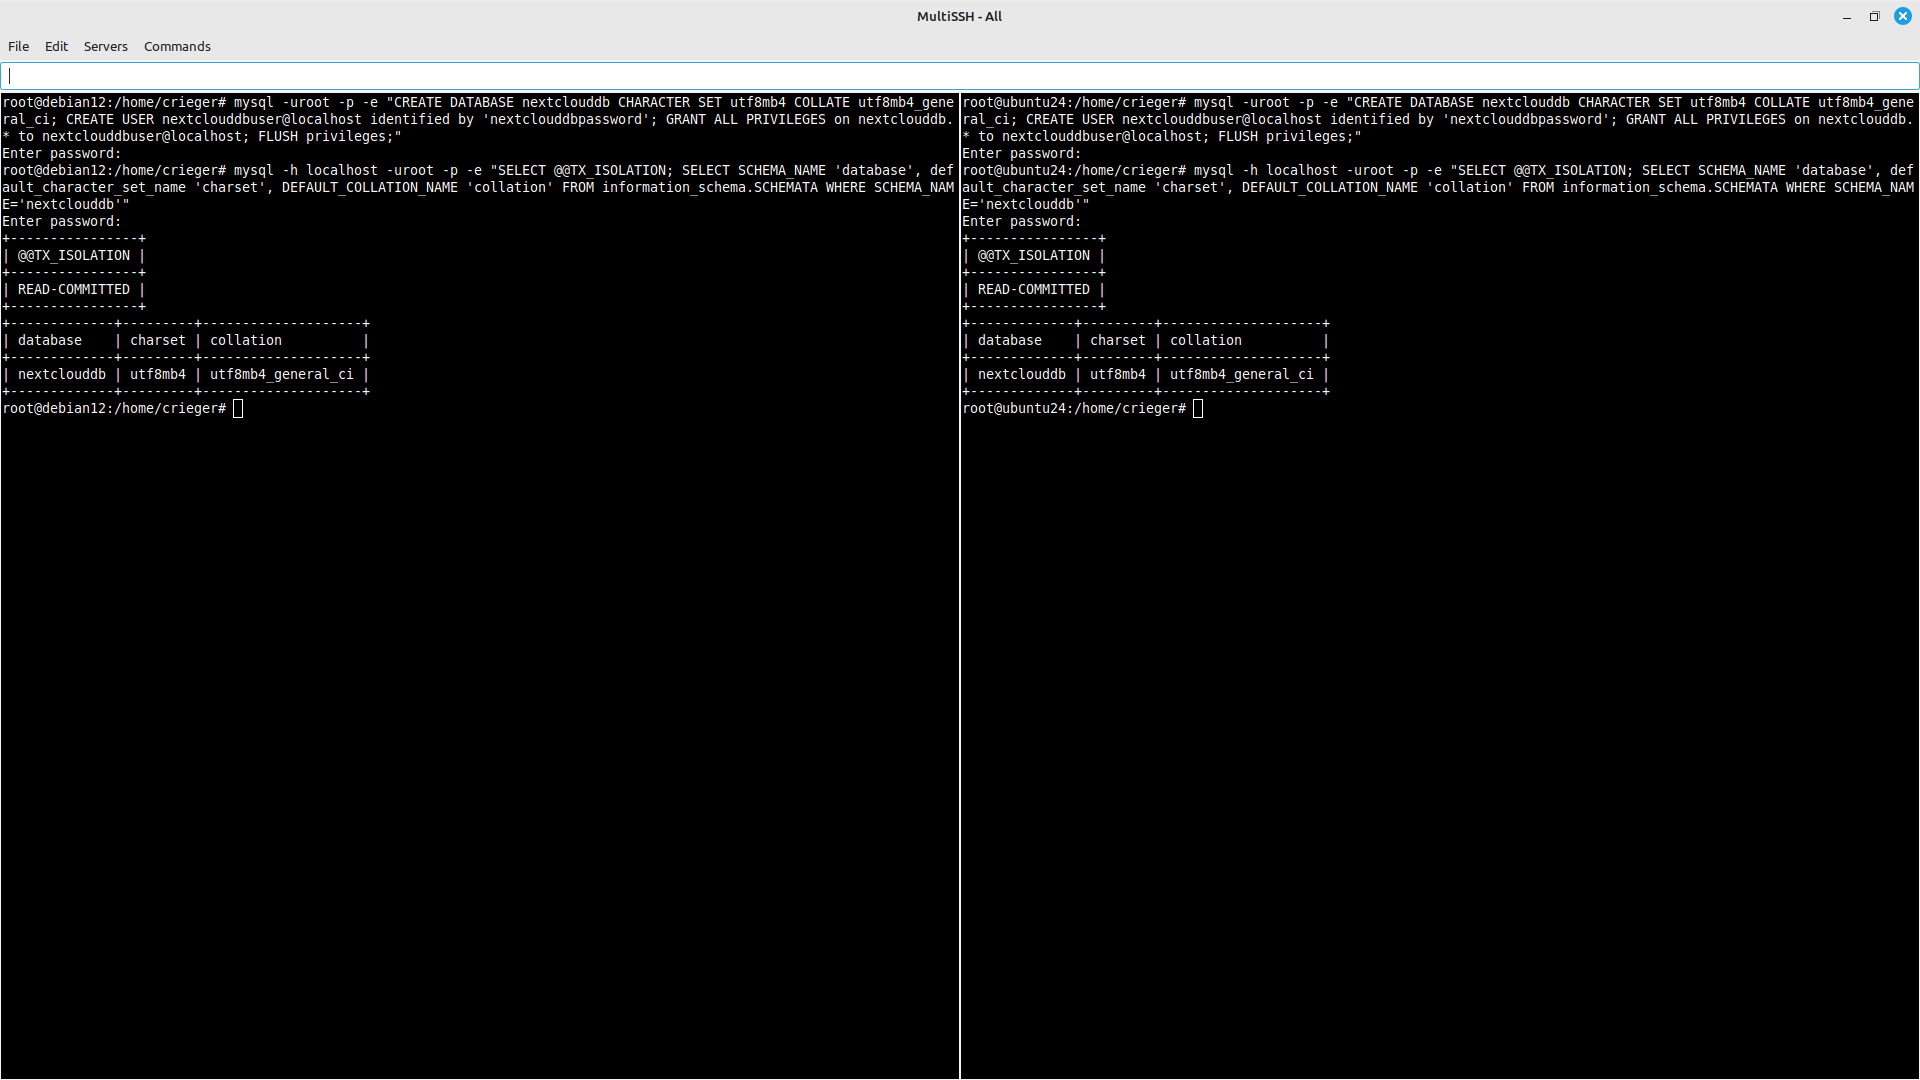Click @@TX_ISOLATION header in ubuntu24 terminal

click(1034, 255)
